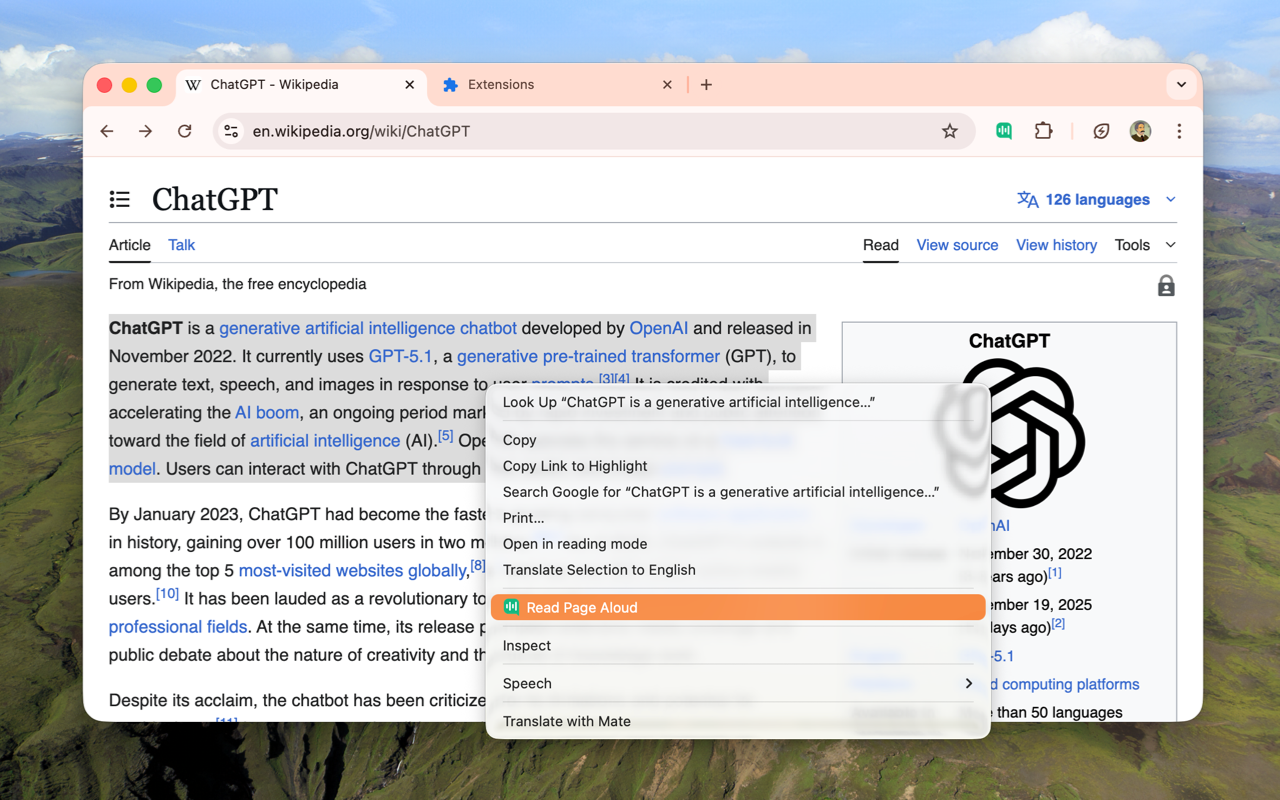This screenshot has height=800, width=1280.
Task: Go back using the back arrow
Action: 107,131
